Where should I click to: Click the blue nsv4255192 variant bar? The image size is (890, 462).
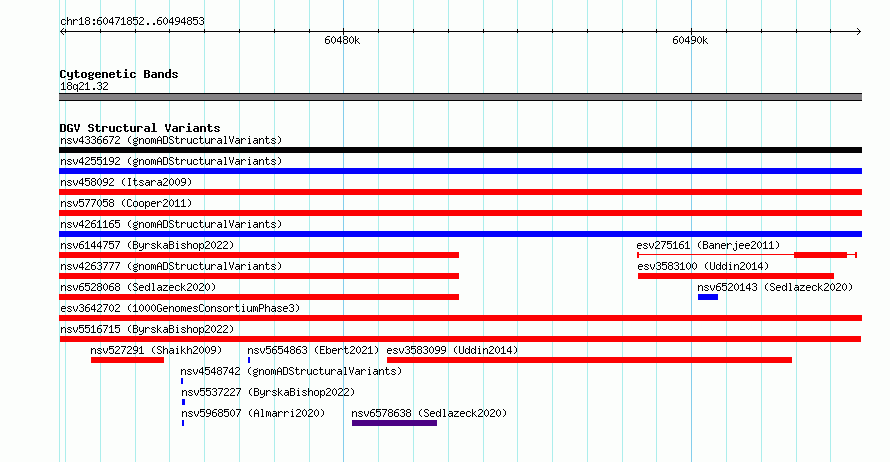click(460, 171)
